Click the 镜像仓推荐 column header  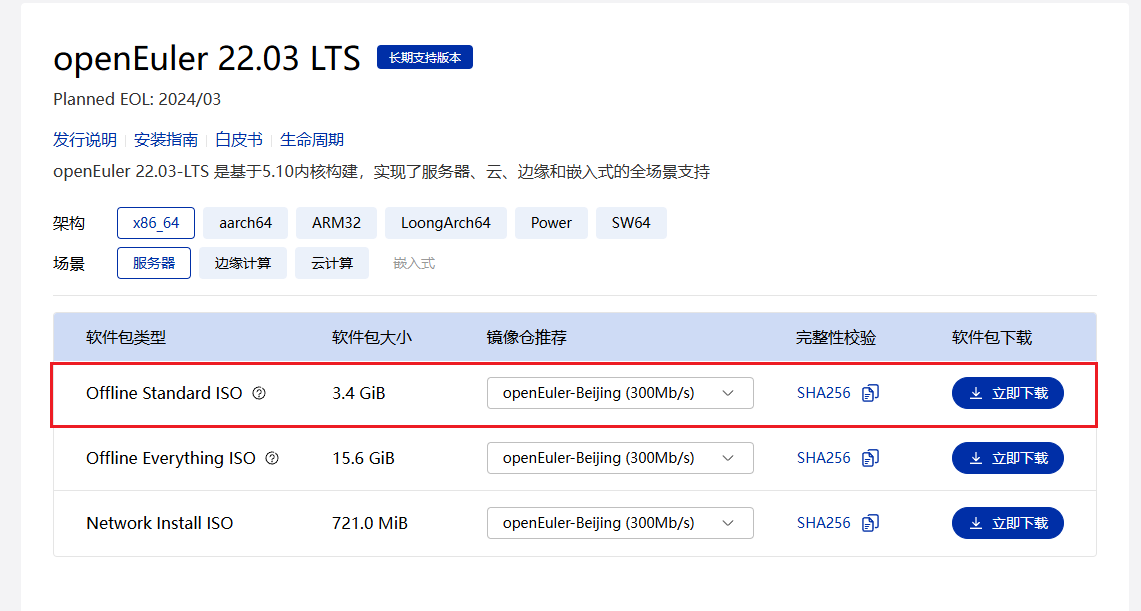[x=526, y=338]
